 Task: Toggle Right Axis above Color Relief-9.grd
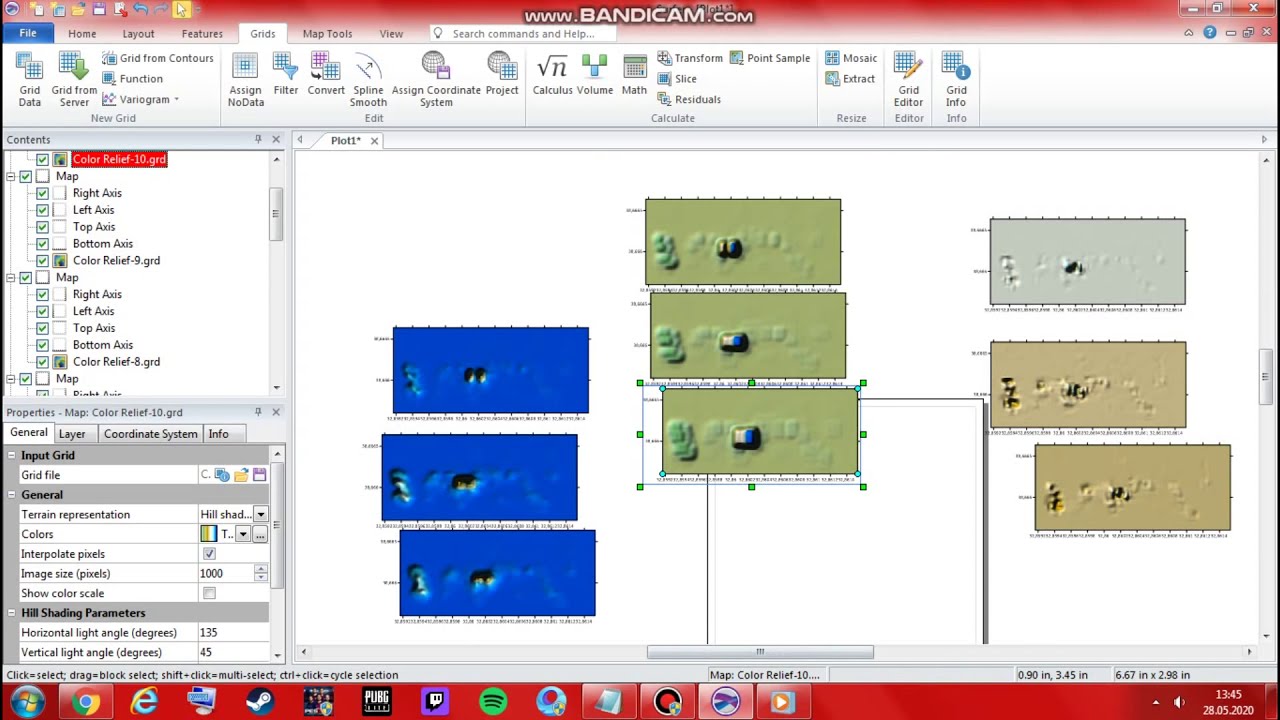42,193
